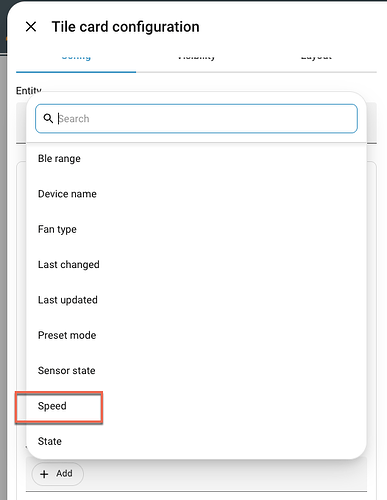Select the Last changed entry
387x500 pixels.
point(196,265)
